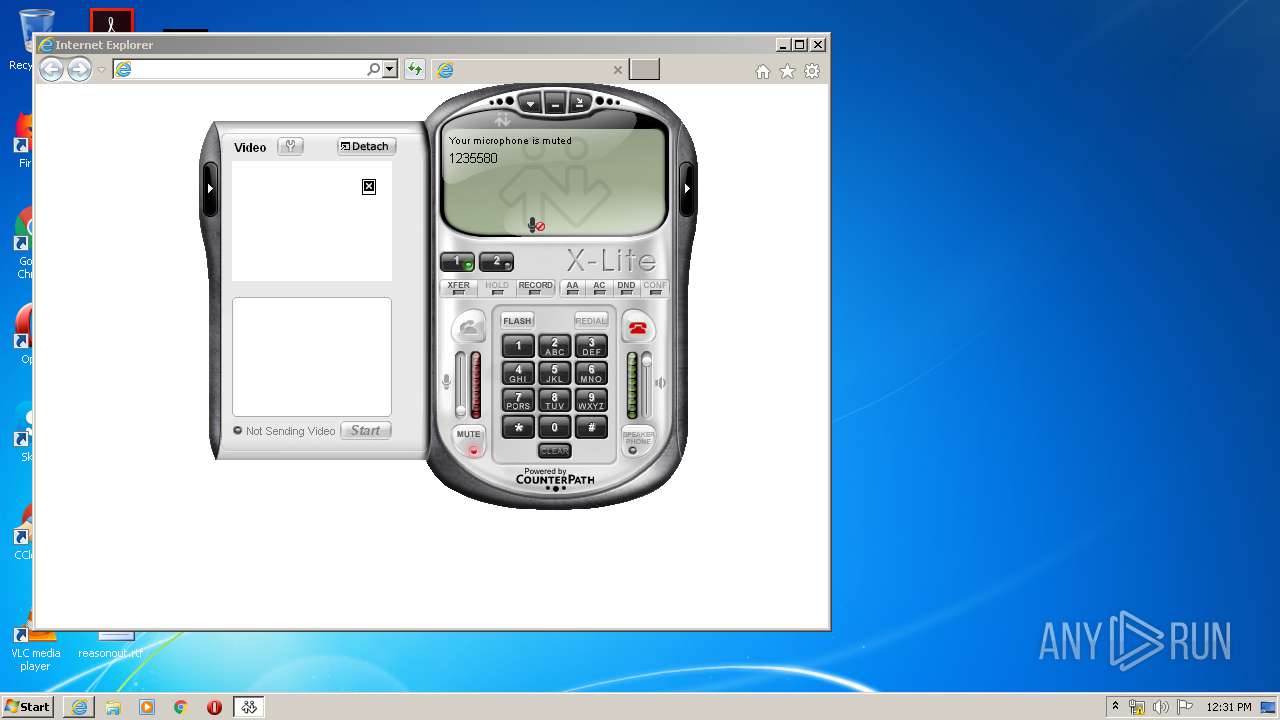1280x720 pixels.
Task: Show hidden system tray icons
Action: (x=1115, y=707)
